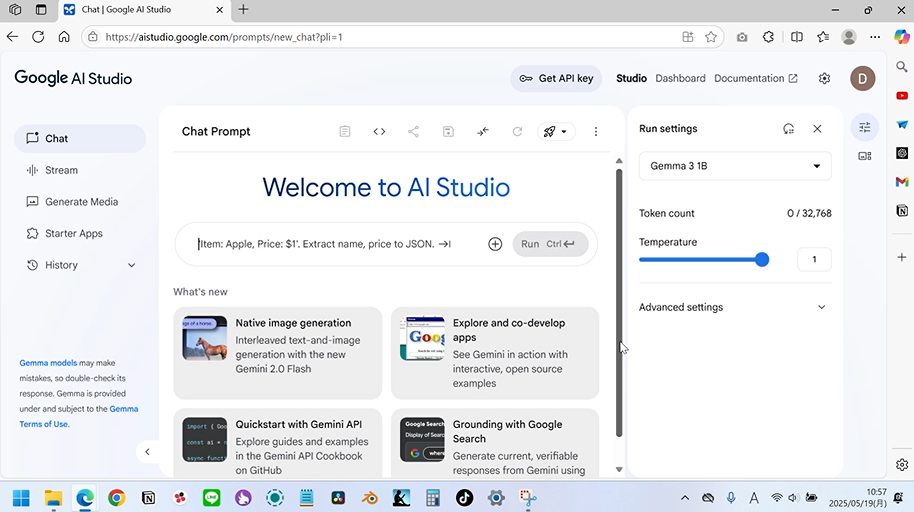914x512 pixels.
Task: Click the plus icon in the prompt box
Action: coord(495,244)
